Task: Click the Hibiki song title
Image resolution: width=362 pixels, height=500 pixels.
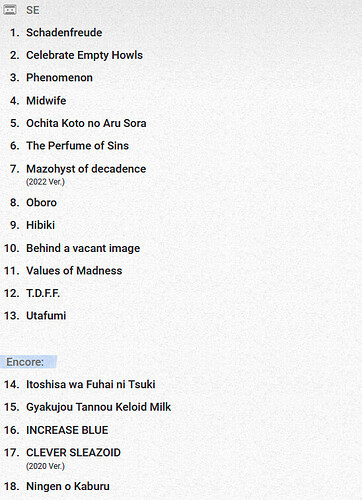Action: click(x=40, y=225)
